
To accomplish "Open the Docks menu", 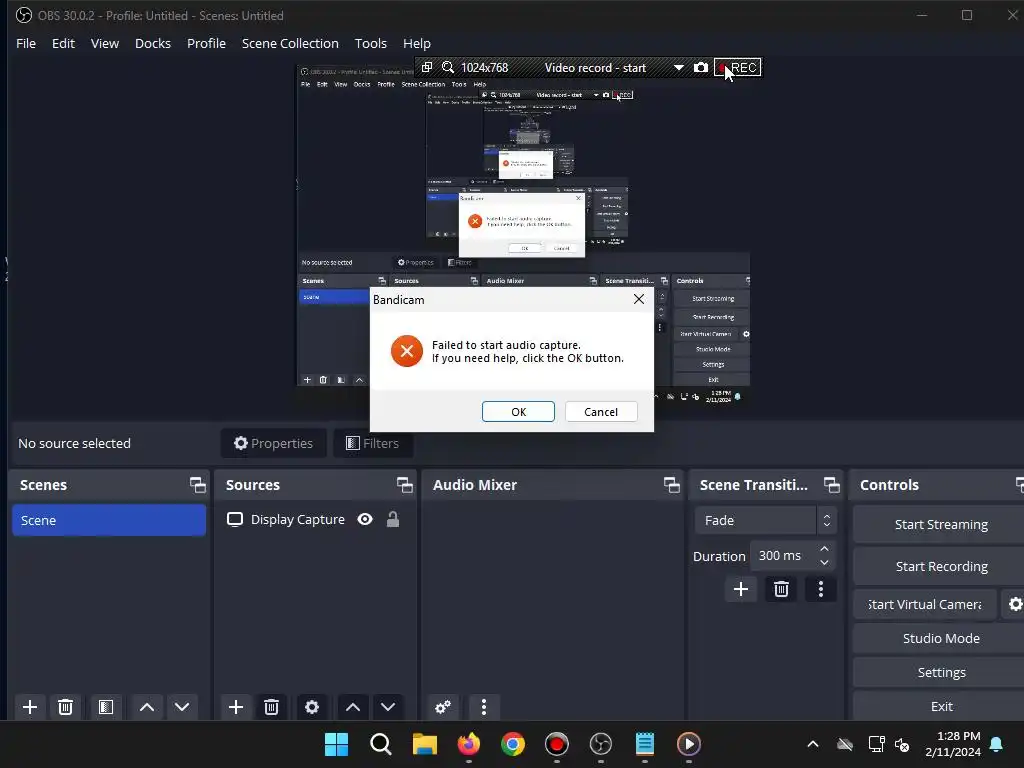I will point(153,43).
